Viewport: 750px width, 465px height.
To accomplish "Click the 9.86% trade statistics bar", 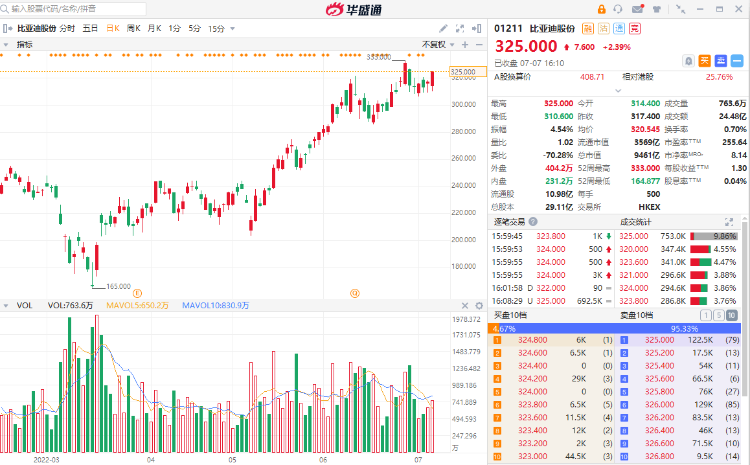I will [714, 236].
